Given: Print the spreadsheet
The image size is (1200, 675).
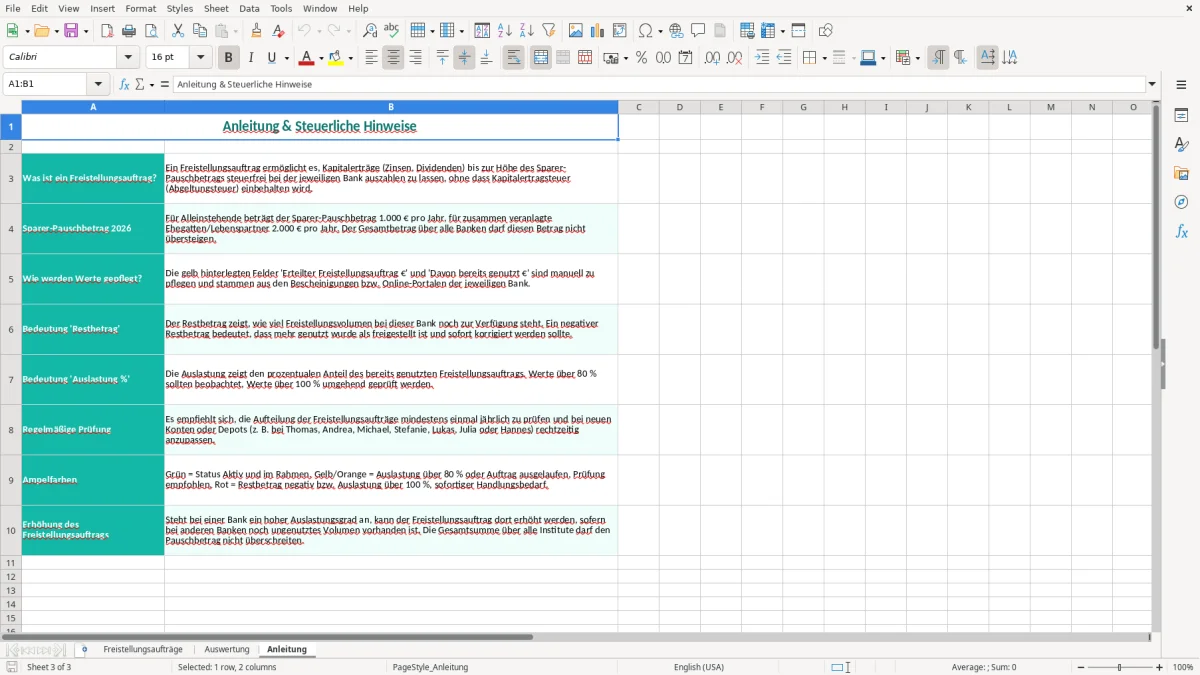Looking at the screenshot, I should (x=129, y=31).
